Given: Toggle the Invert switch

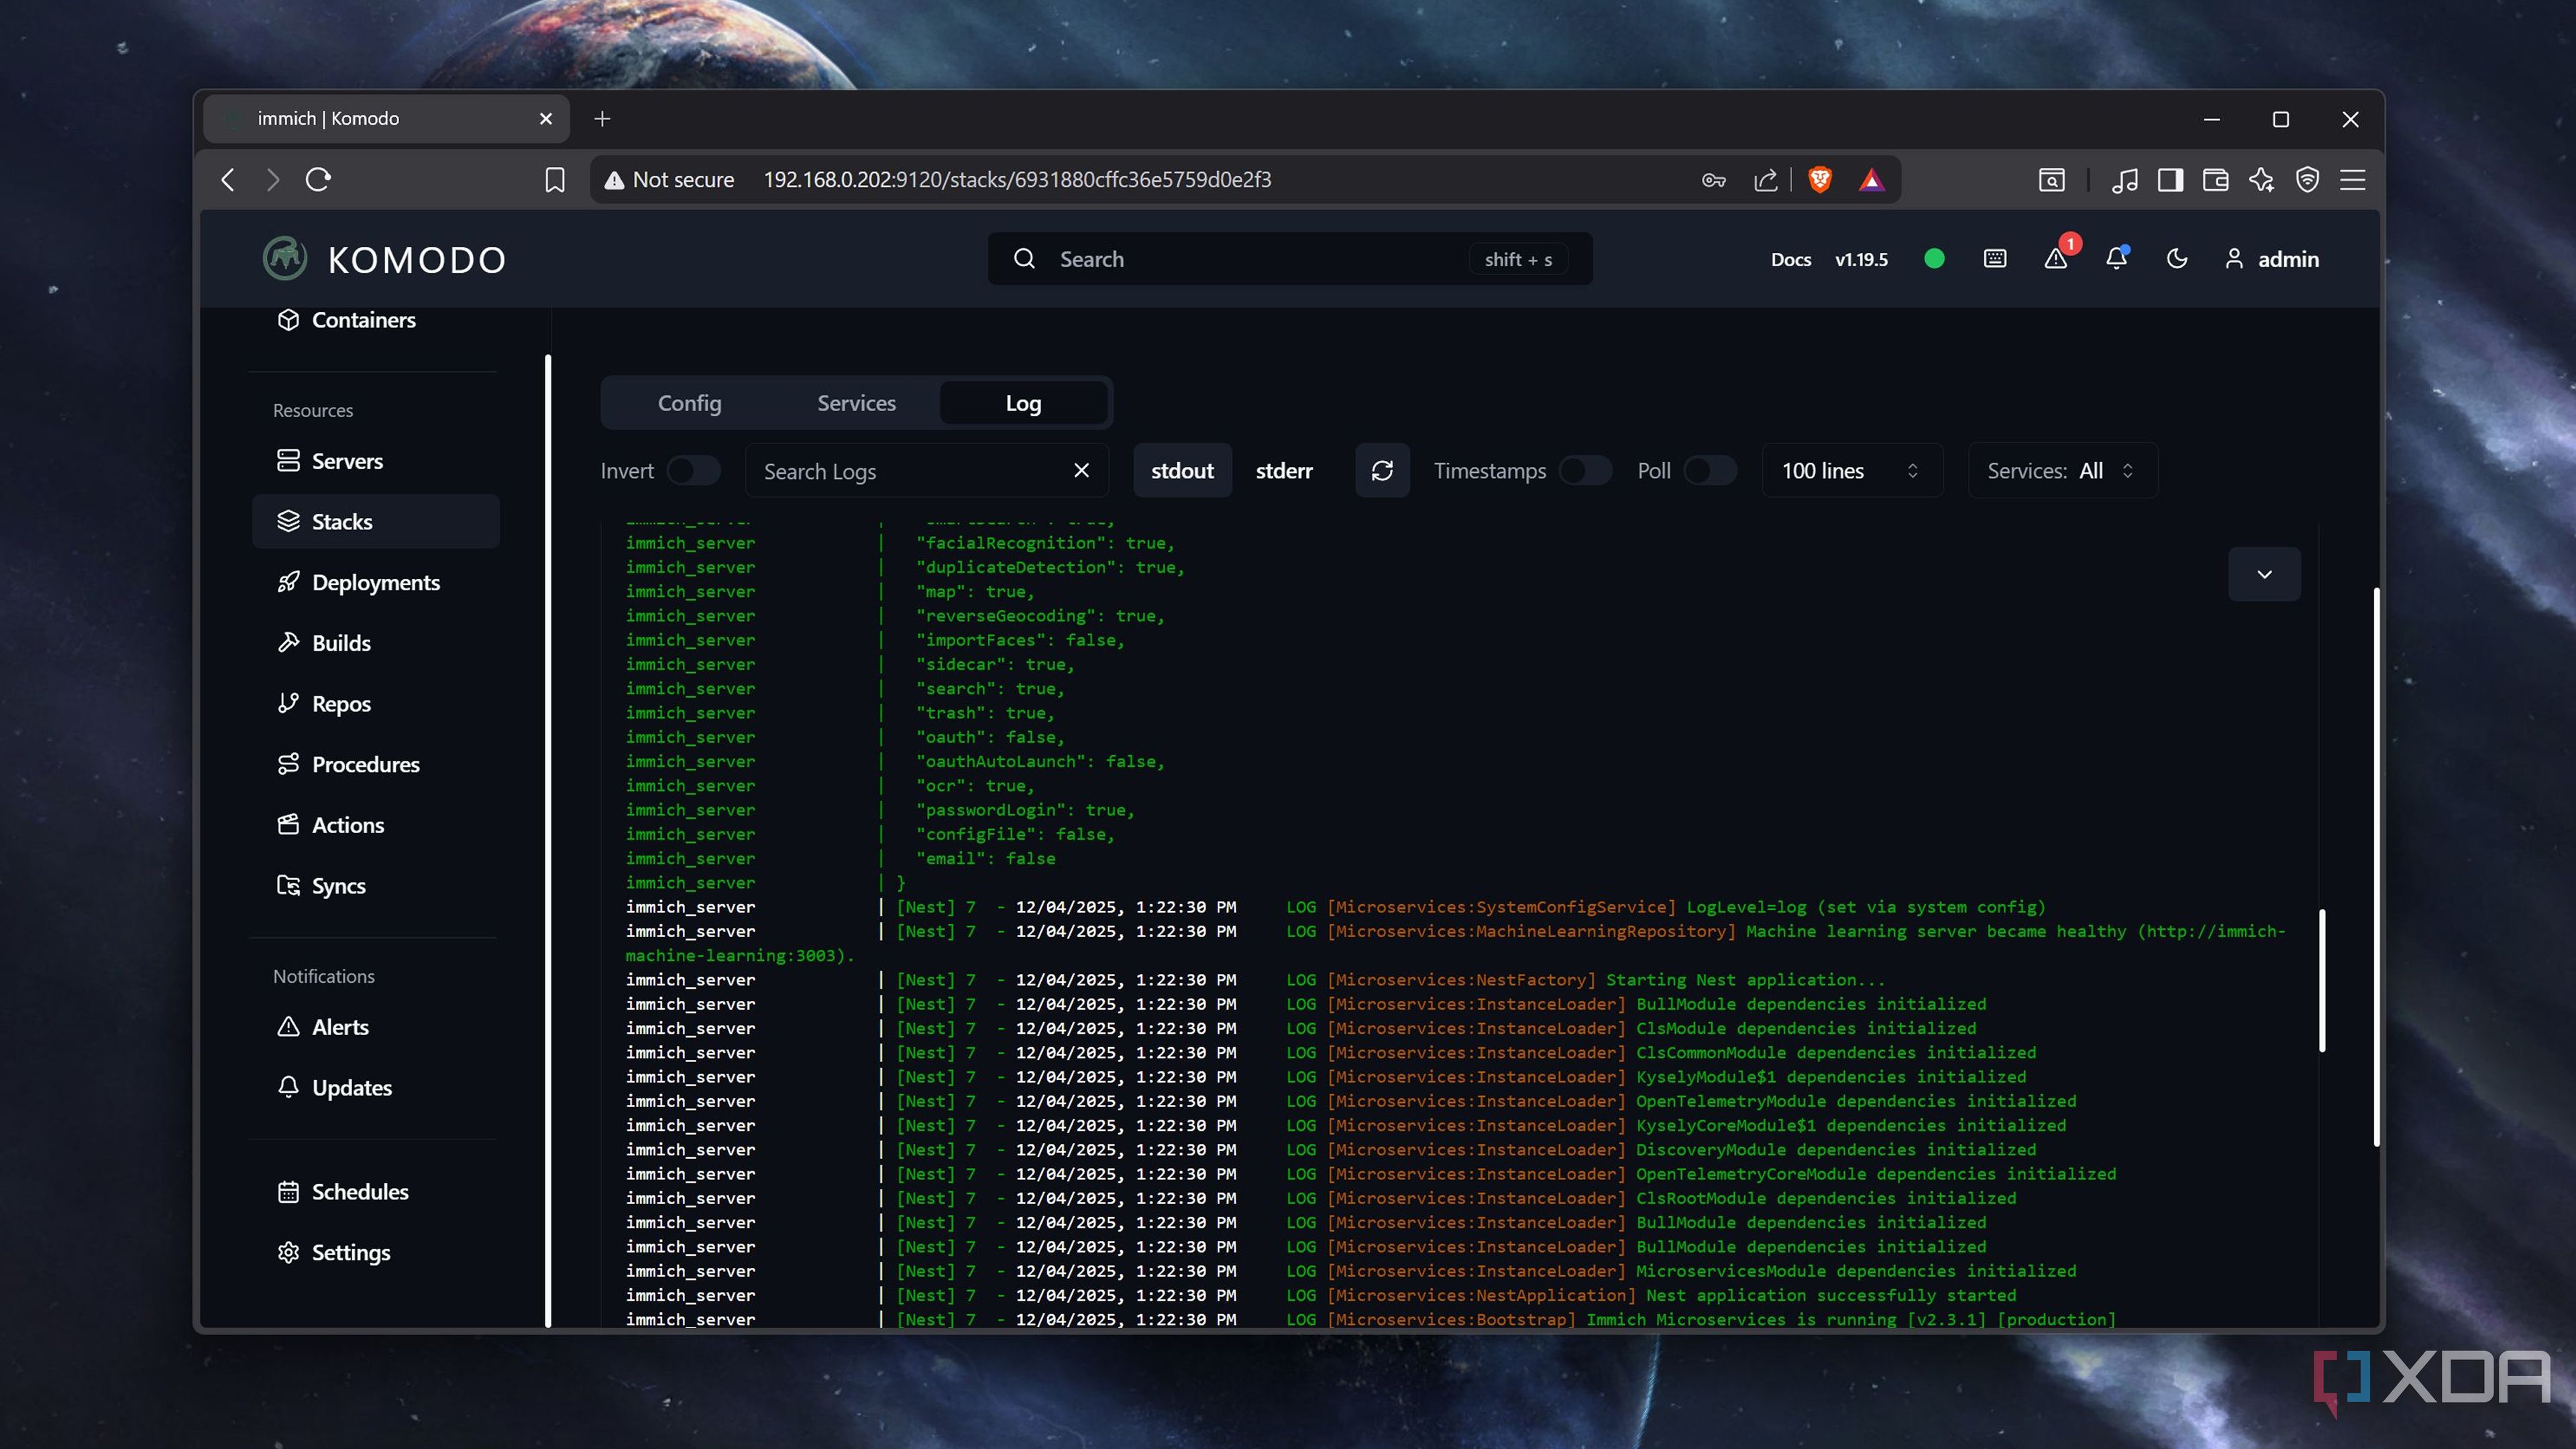Looking at the screenshot, I should pos(693,471).
